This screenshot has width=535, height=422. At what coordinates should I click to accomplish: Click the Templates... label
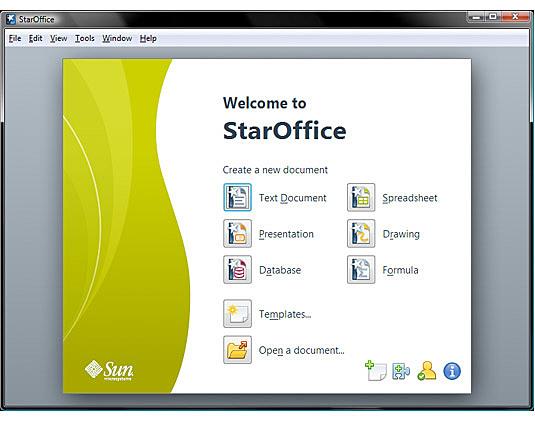pos(285,314)
